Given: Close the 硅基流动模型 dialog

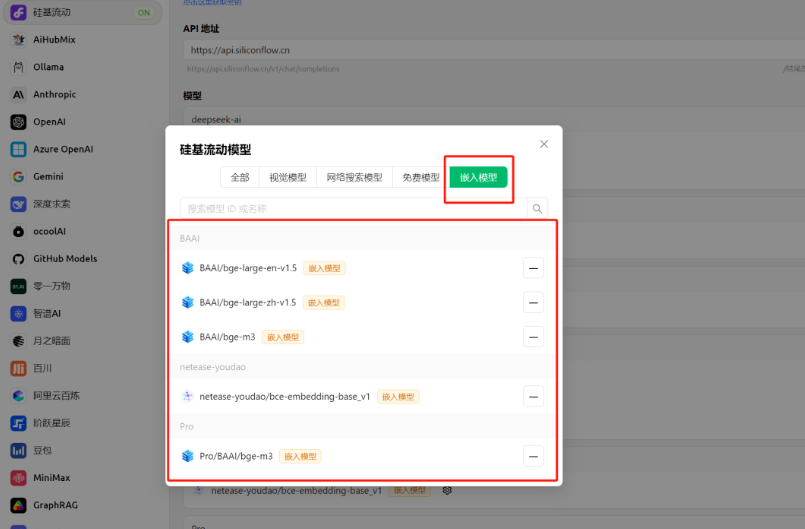Looking at the screenshot, I should click(544, 144).
